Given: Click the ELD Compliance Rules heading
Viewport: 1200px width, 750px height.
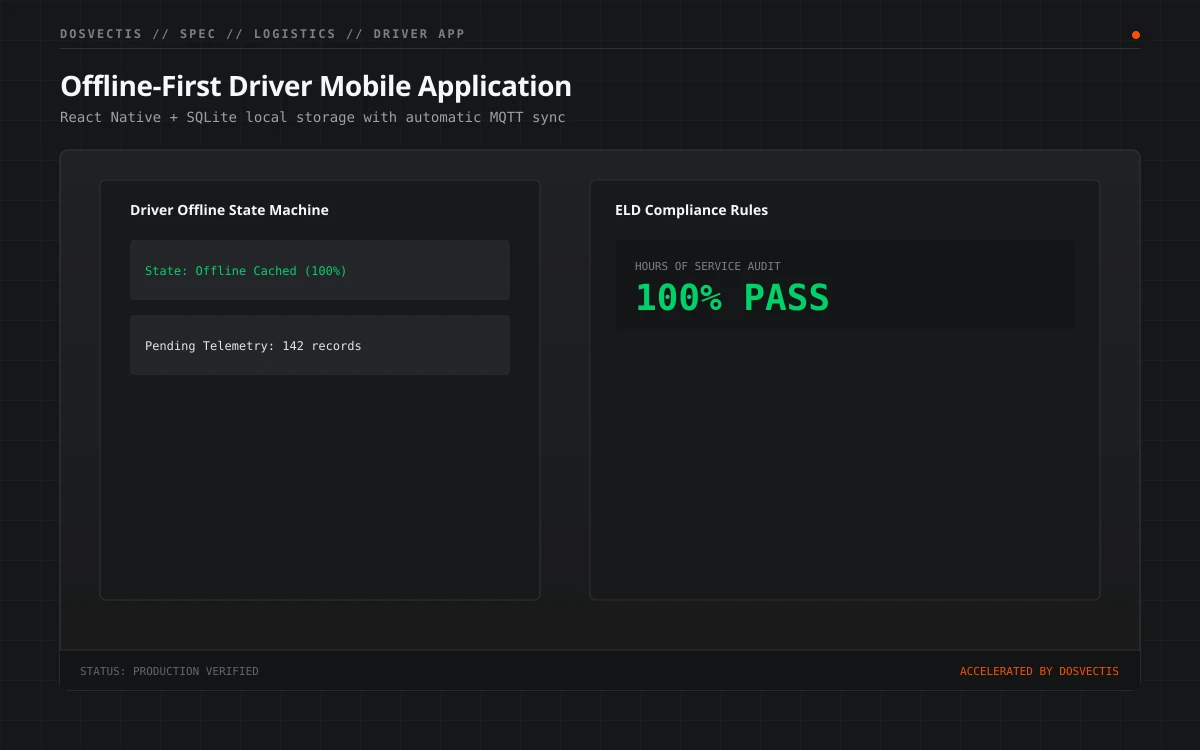Looking at the screenshot, I should pyautogui.click(x=691, y=210).
